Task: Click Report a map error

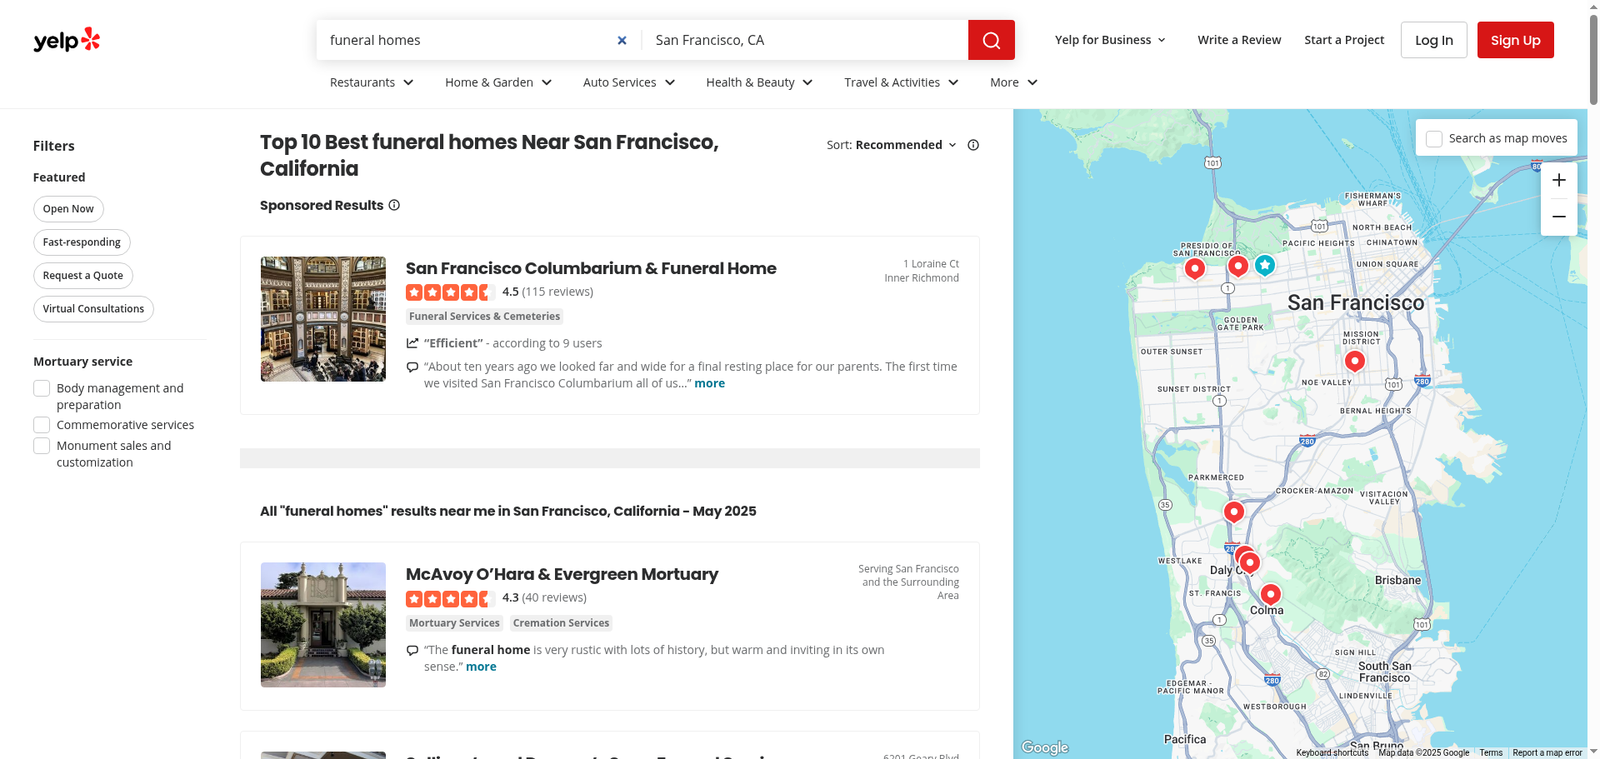Action: tap(1547, 753)
